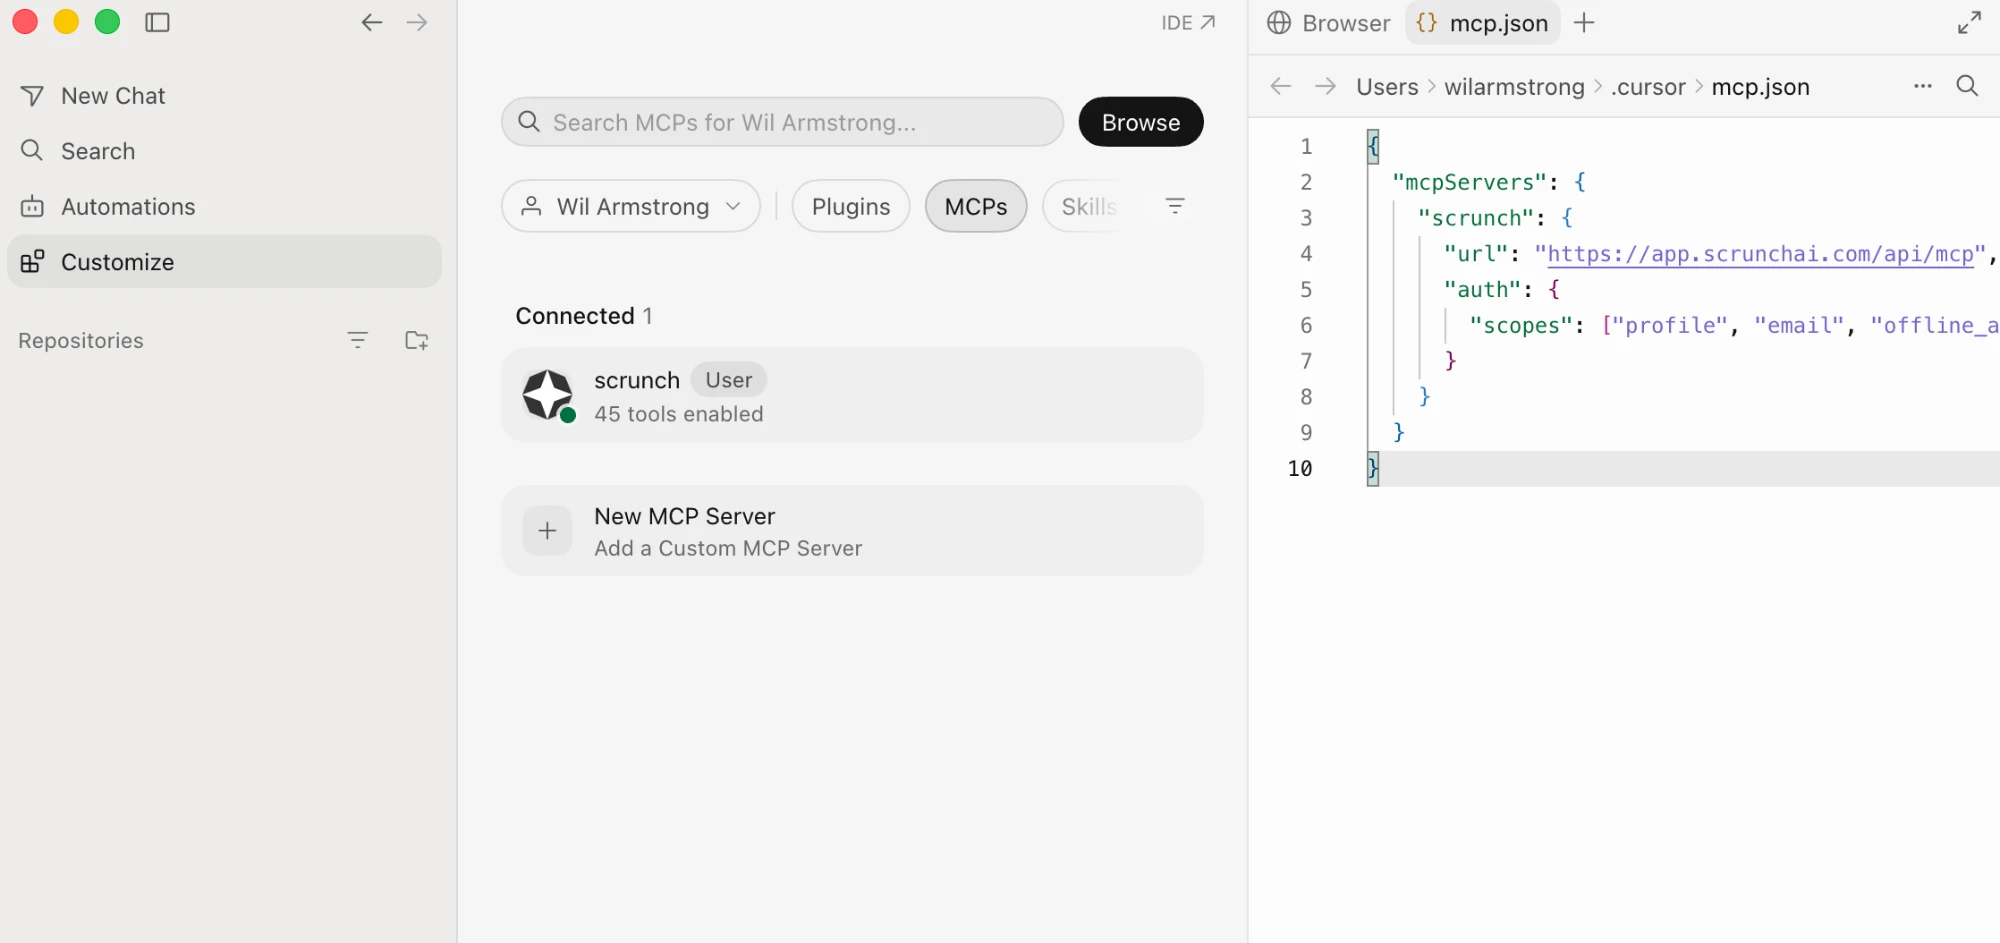2000x943 pixels.
Task: Click the 45 tools enabled text
Action: (x=679, y=414)
